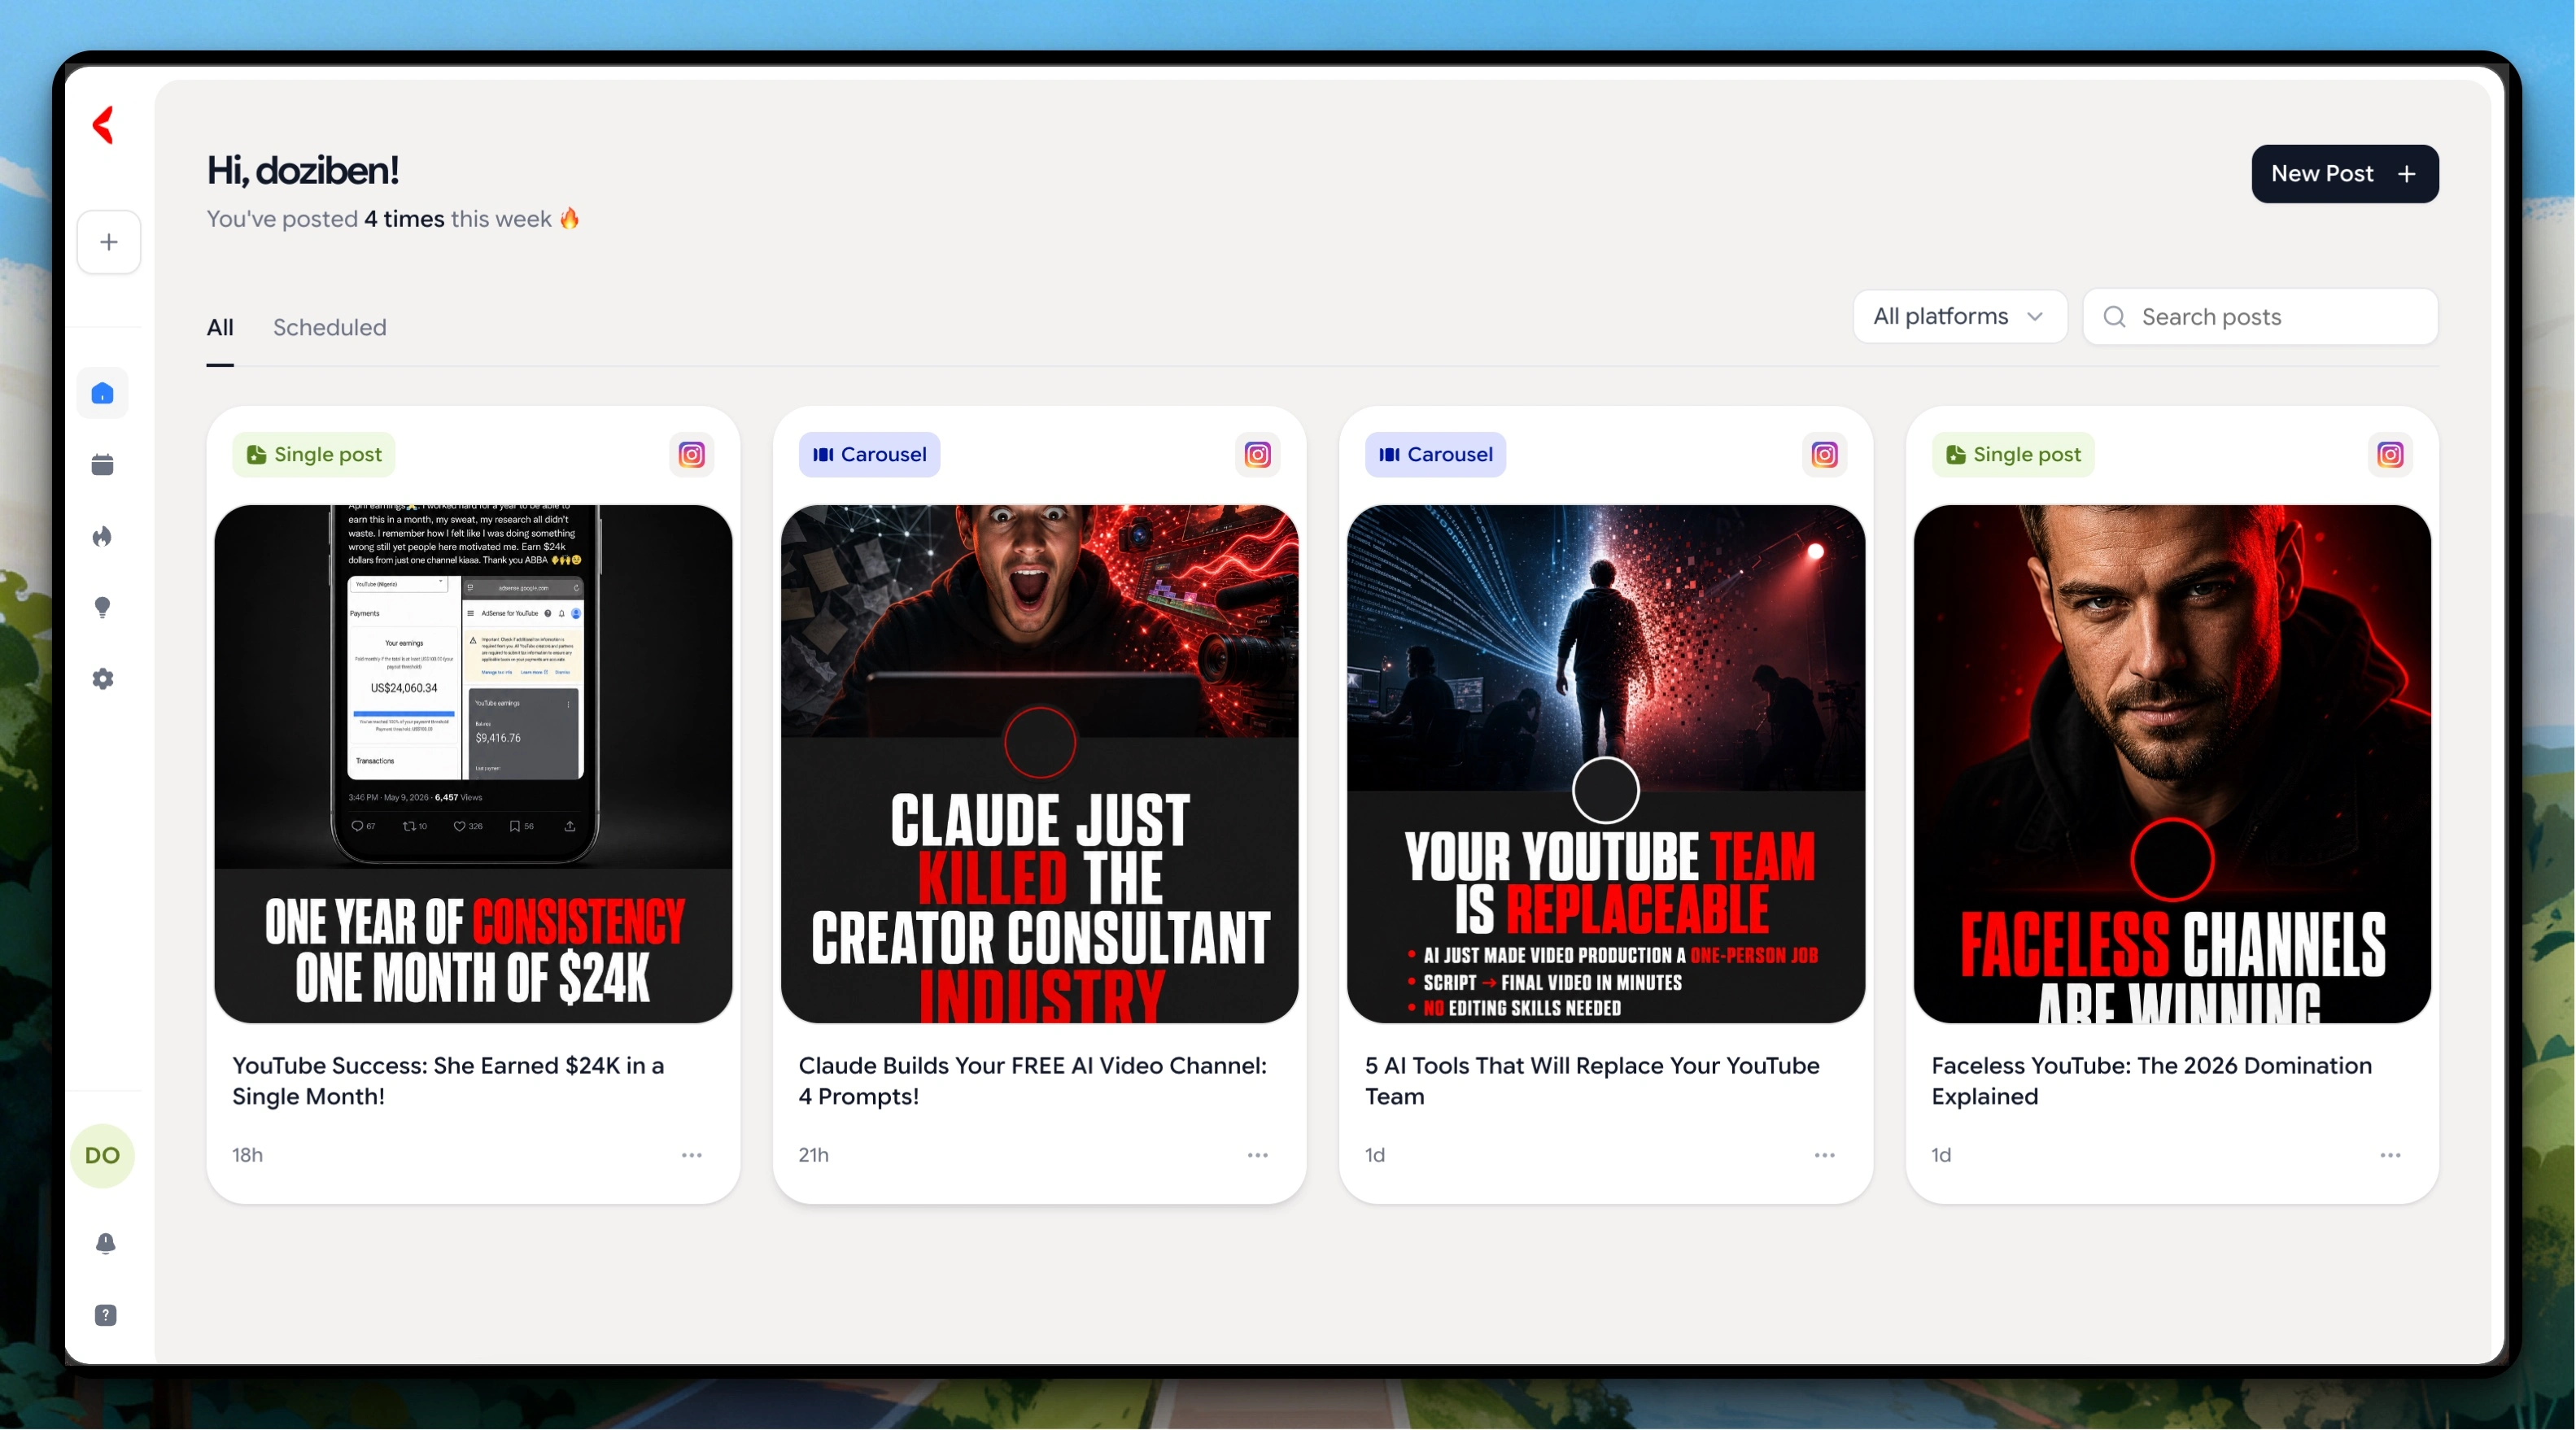Click the search magnifier icon
The image size is (2576, 1430).
(2115, 317)
